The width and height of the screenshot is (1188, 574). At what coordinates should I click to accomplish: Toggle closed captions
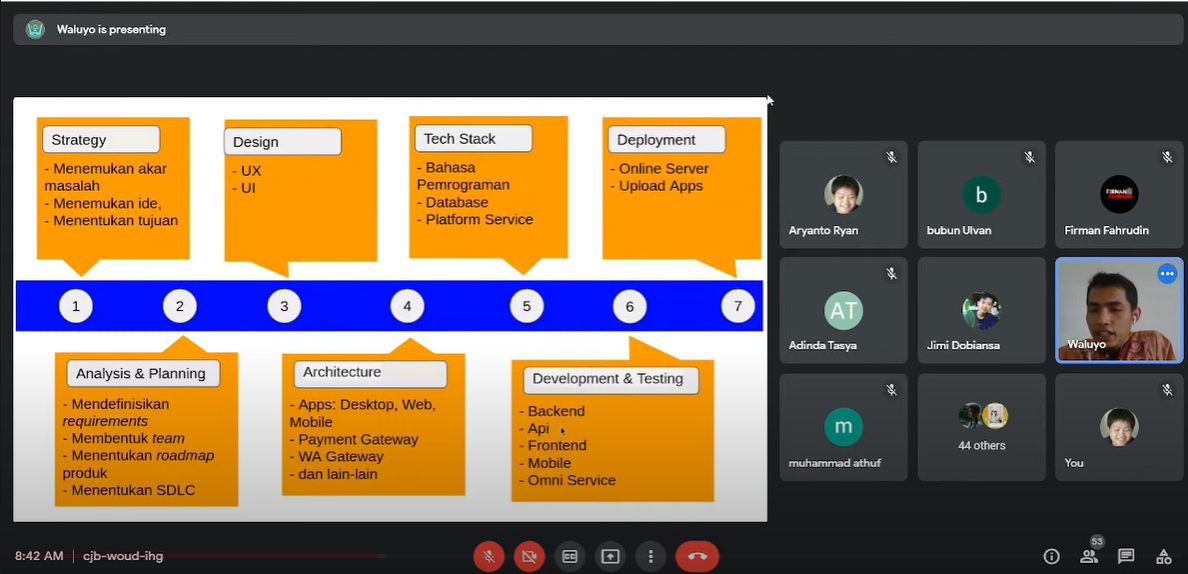[570, 556]
